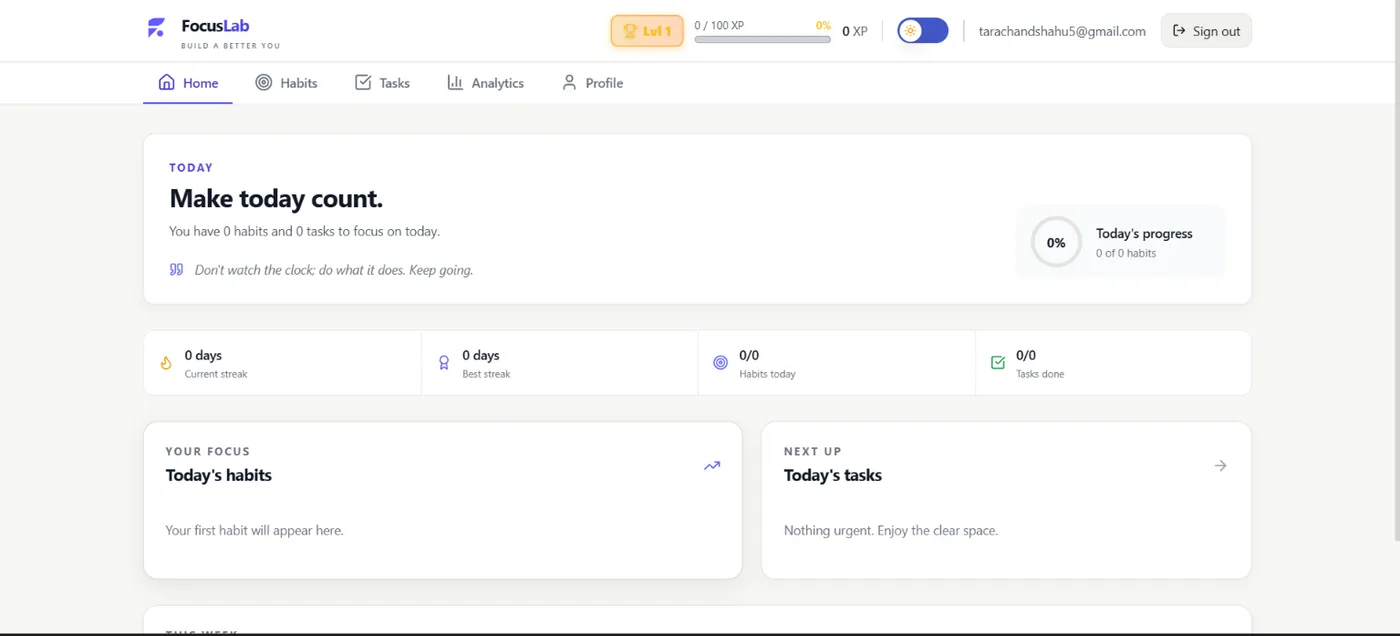Viewport: 1400px width, 636px height.
Task: Click 'Nothing urgent. Enjoy the clear space.' text
Action: point(891,530)
